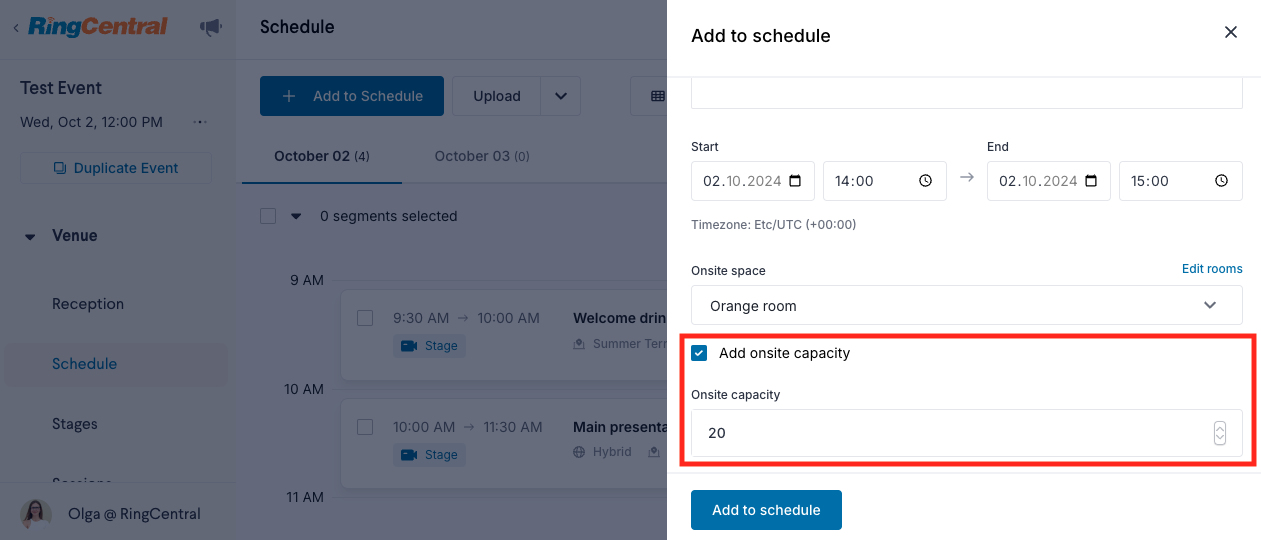Open the end date calendar picker icon
Viewport: 1261px width, 540px height.
click(x=1091, y=181)
